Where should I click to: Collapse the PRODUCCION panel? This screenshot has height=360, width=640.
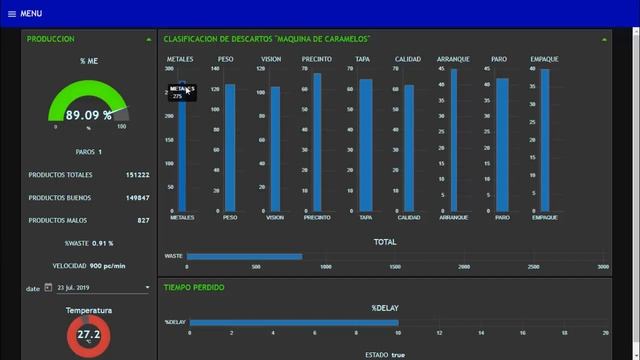tap(149, 40)
